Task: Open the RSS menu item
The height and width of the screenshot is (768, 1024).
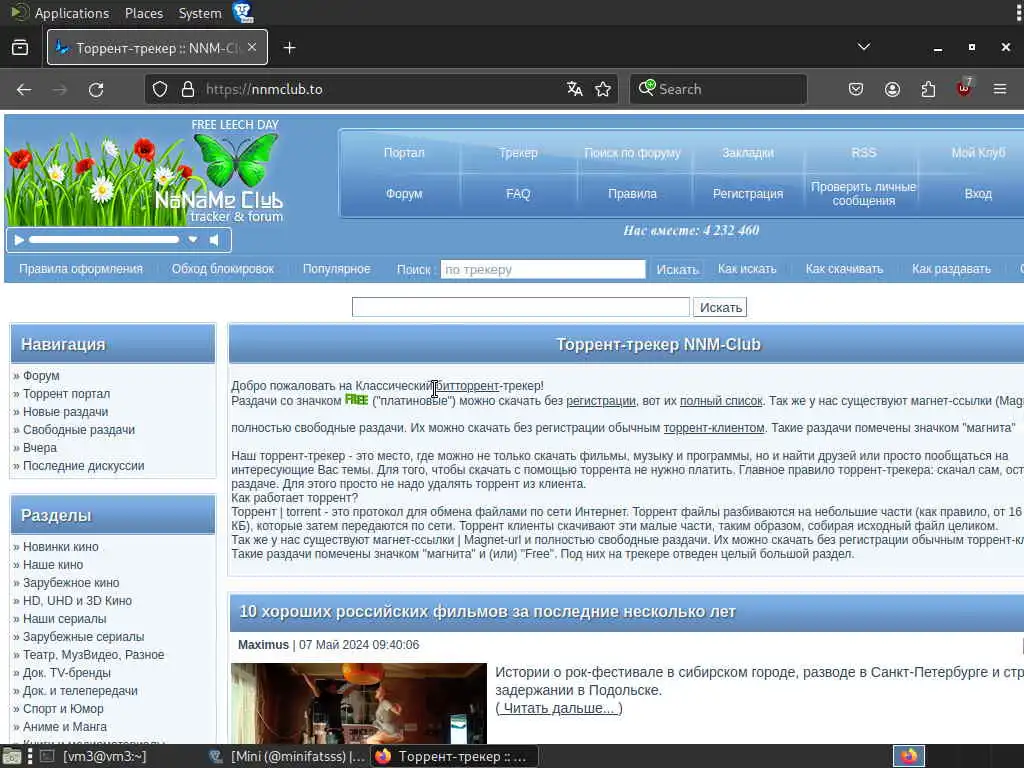Action: click(863, 153)
